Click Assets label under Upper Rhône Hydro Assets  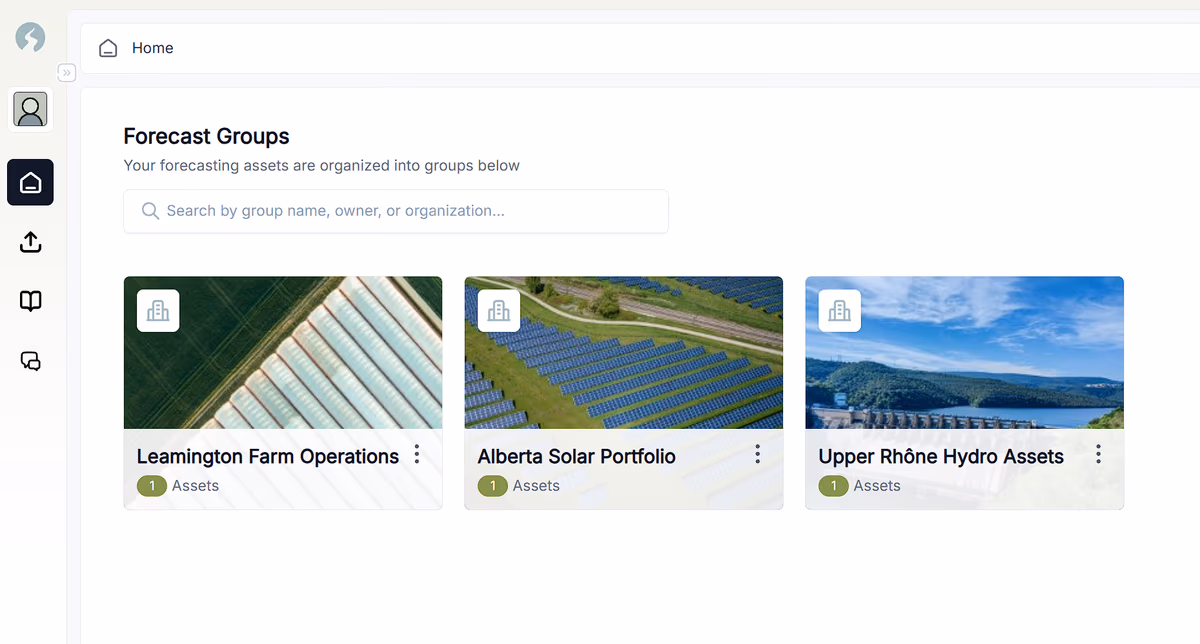(877, 486)
